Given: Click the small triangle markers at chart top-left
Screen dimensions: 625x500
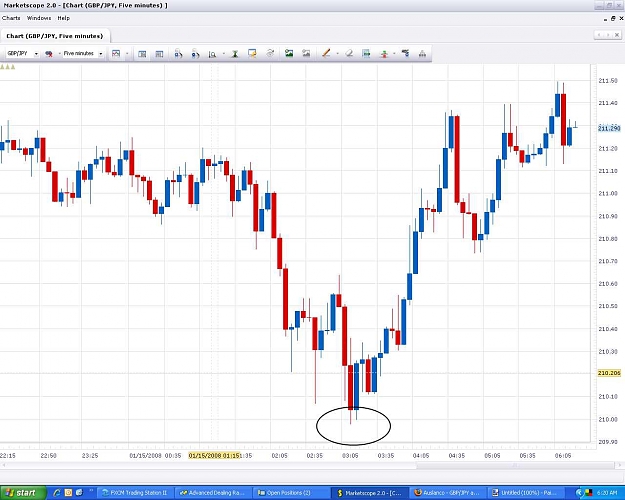Looking at the screenshot, I should (8, 67).
